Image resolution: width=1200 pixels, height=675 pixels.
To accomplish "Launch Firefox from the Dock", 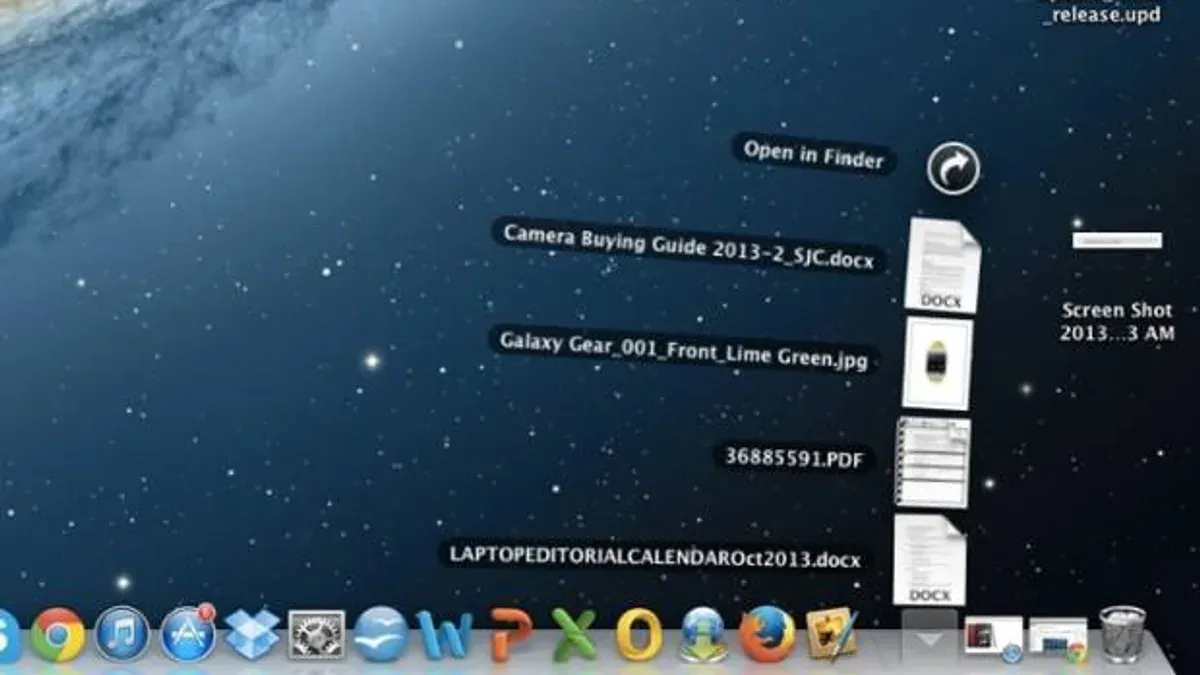I will 767,634.
